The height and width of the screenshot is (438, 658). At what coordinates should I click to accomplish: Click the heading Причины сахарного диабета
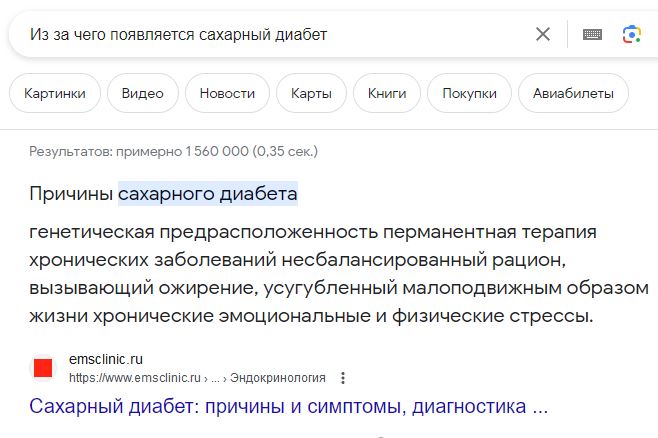click(163, 194)
